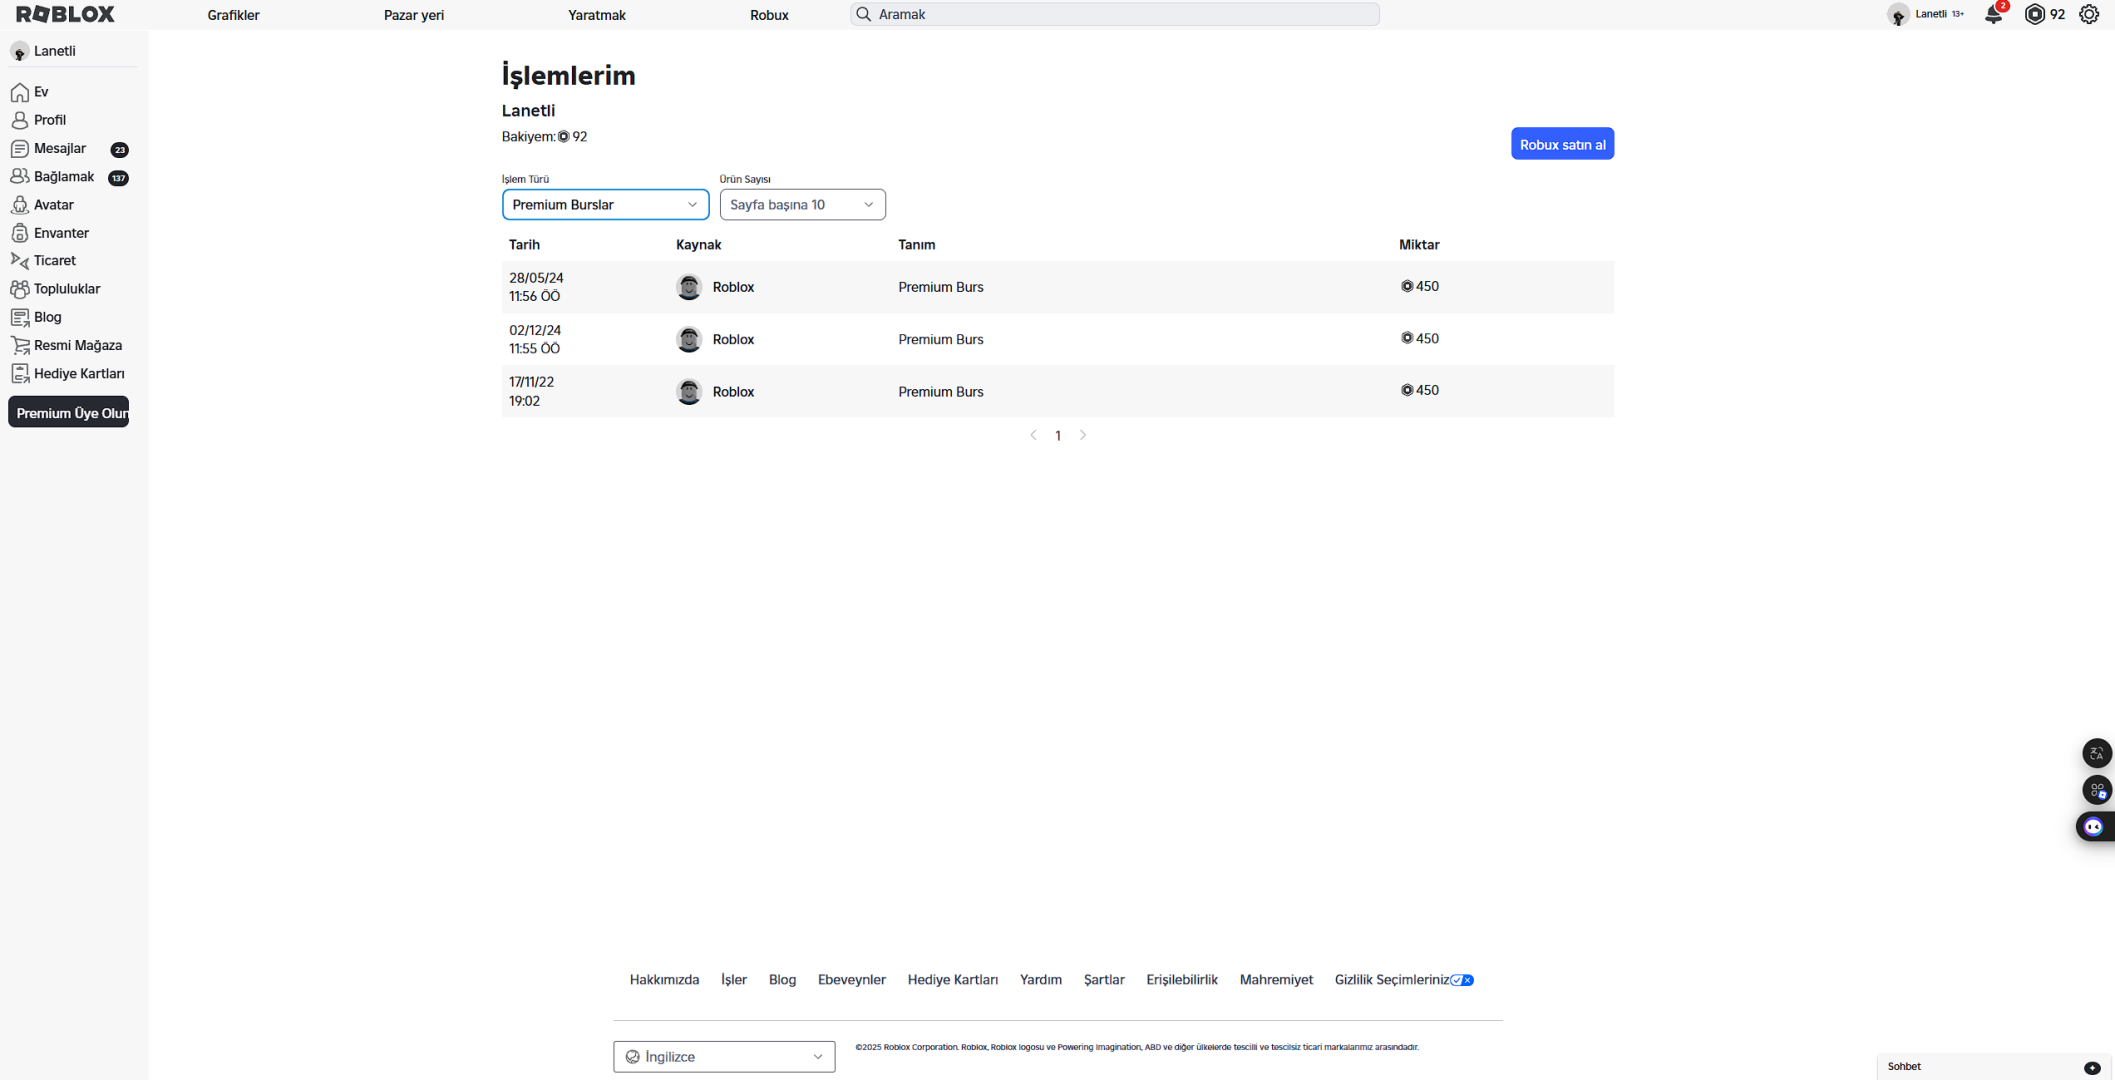Image resolution: width=2115 pixels, height=1080 pixels.
Task: Click the Blog icon in the sidebar
Action: [x=20, y=317]
